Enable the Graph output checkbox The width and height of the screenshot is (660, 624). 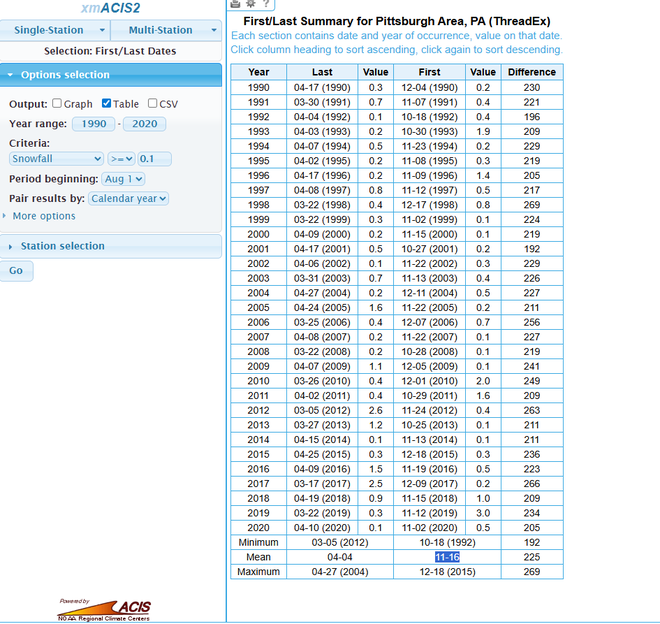point(57,104)
